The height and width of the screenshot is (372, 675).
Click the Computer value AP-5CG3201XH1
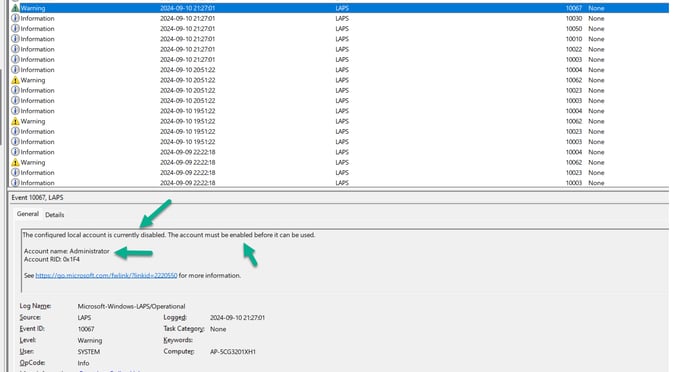[232, 352]
